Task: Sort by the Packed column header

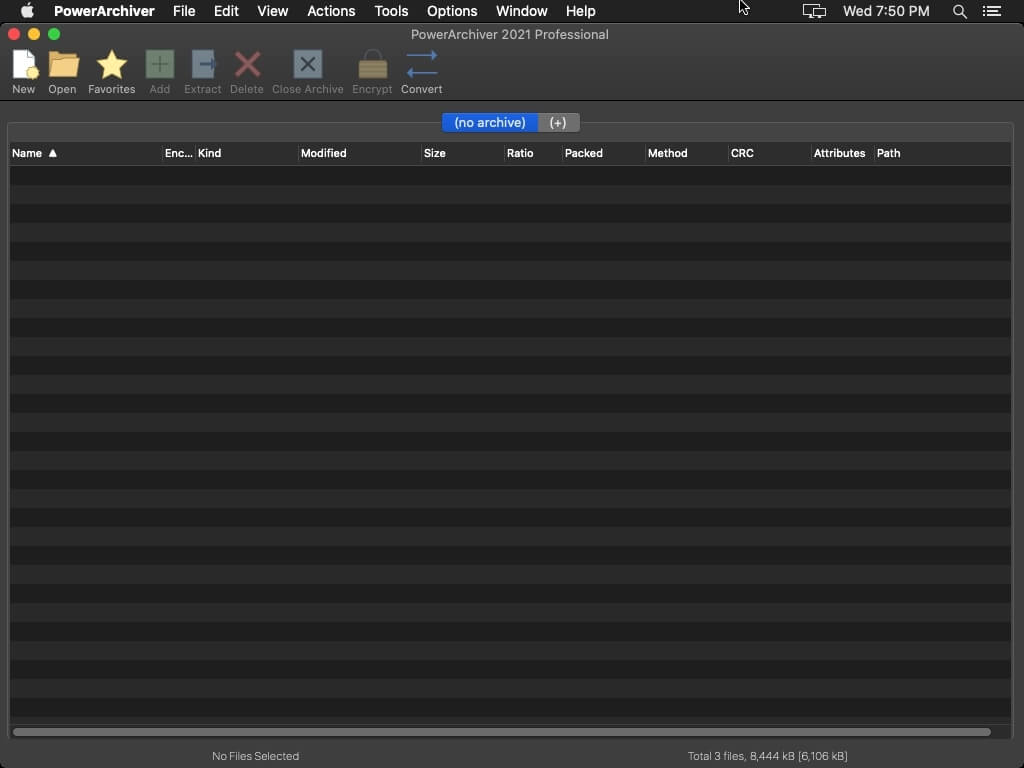Action: [x=603, y=153]
